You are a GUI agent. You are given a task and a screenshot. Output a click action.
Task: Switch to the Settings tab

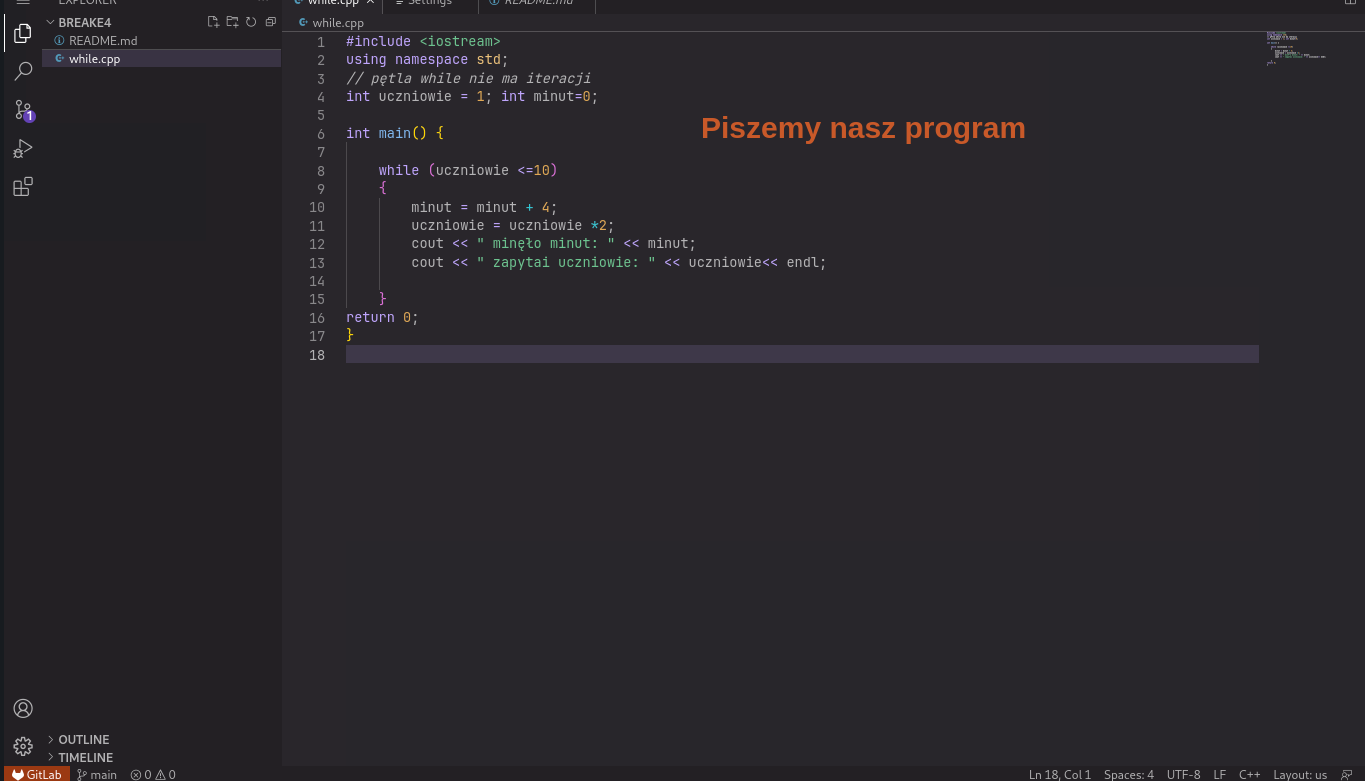pyautogui.click(x=430, y=4)
